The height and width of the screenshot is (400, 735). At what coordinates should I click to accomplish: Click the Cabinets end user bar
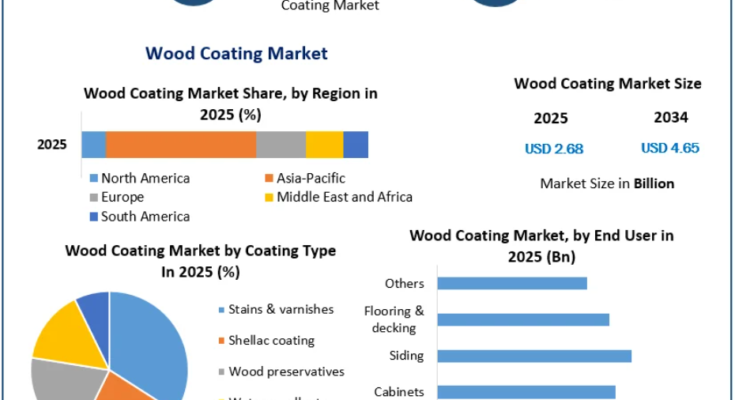526,392
